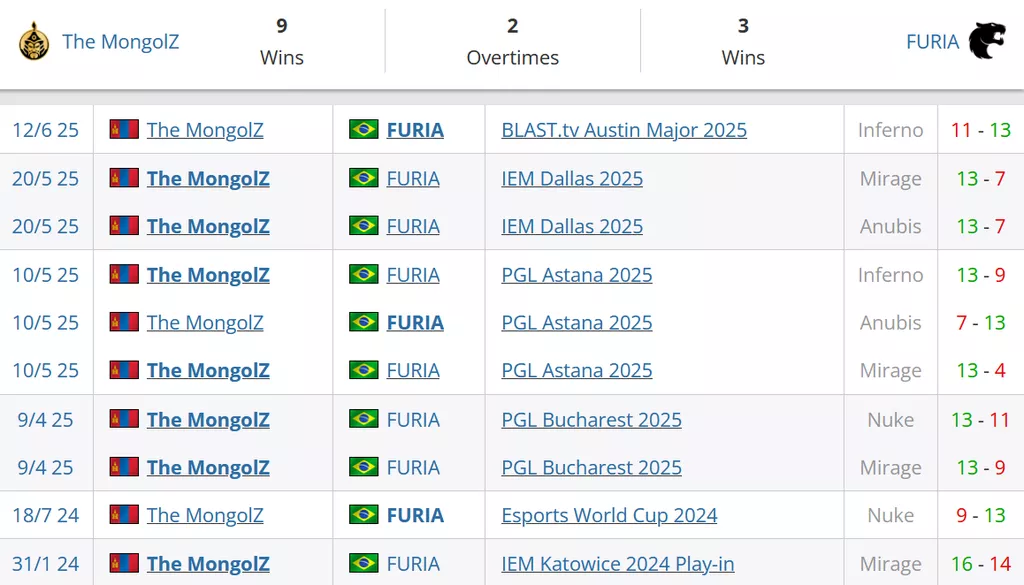Click Mongolia flag in IEM Katowice row
The width and height of the screenshot is (1024, 585).
(124, 563)
